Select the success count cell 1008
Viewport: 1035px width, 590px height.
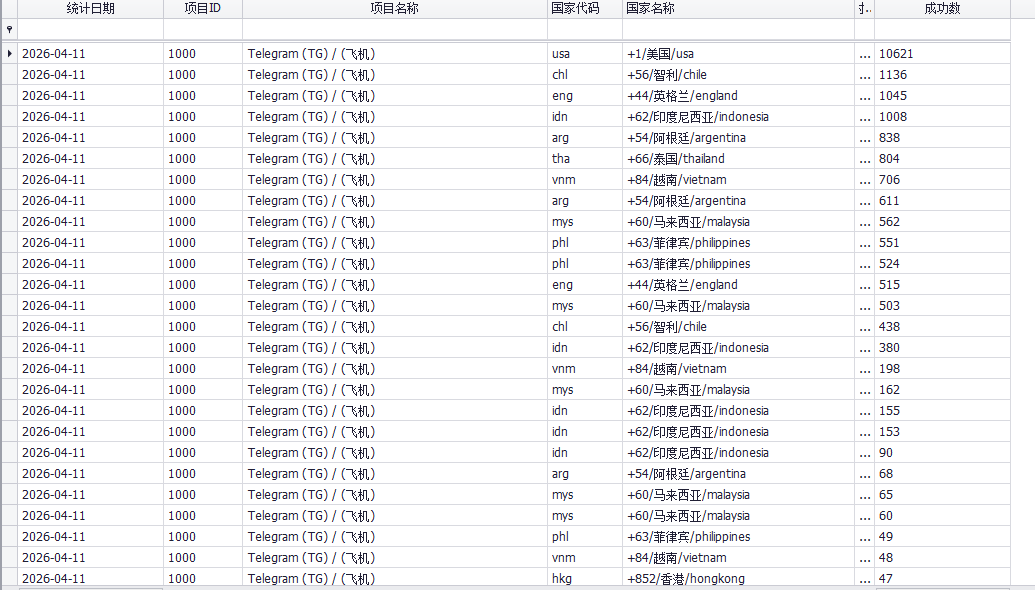tap(942, 117)
